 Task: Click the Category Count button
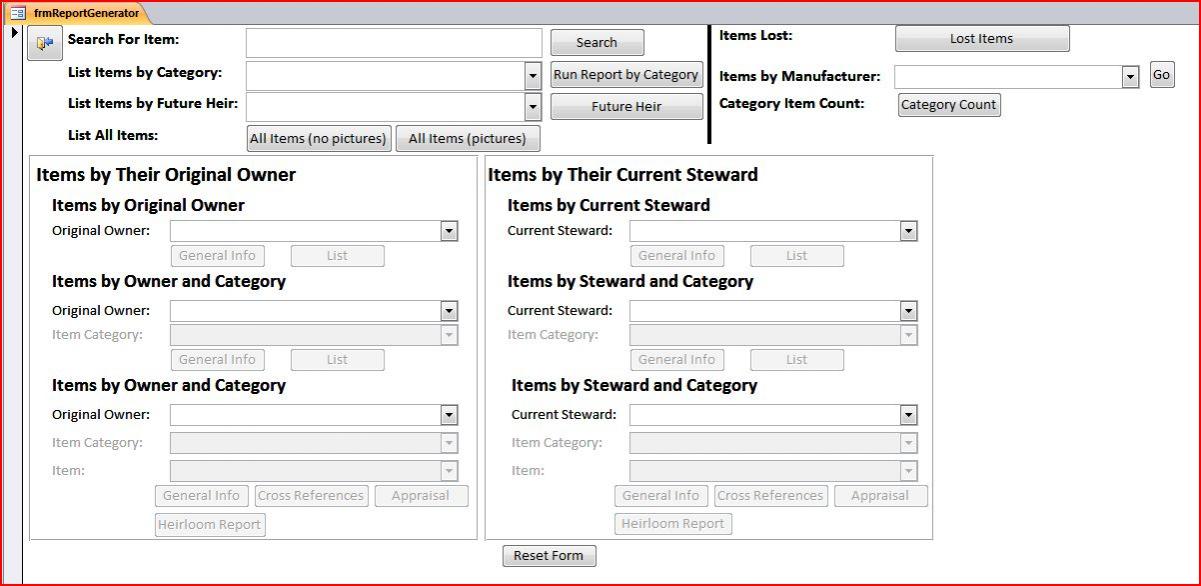(949, 105)
